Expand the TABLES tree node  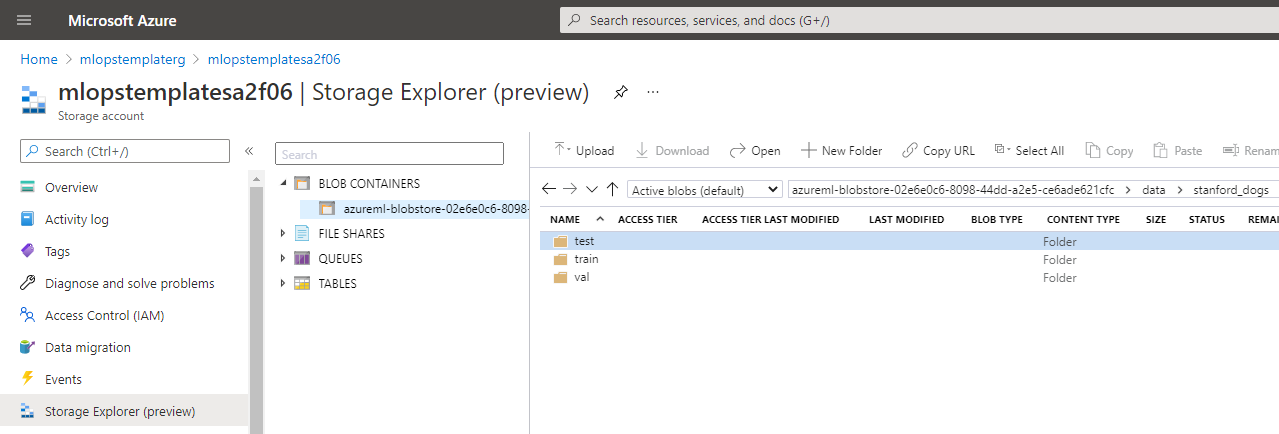(x=283, y=283)
